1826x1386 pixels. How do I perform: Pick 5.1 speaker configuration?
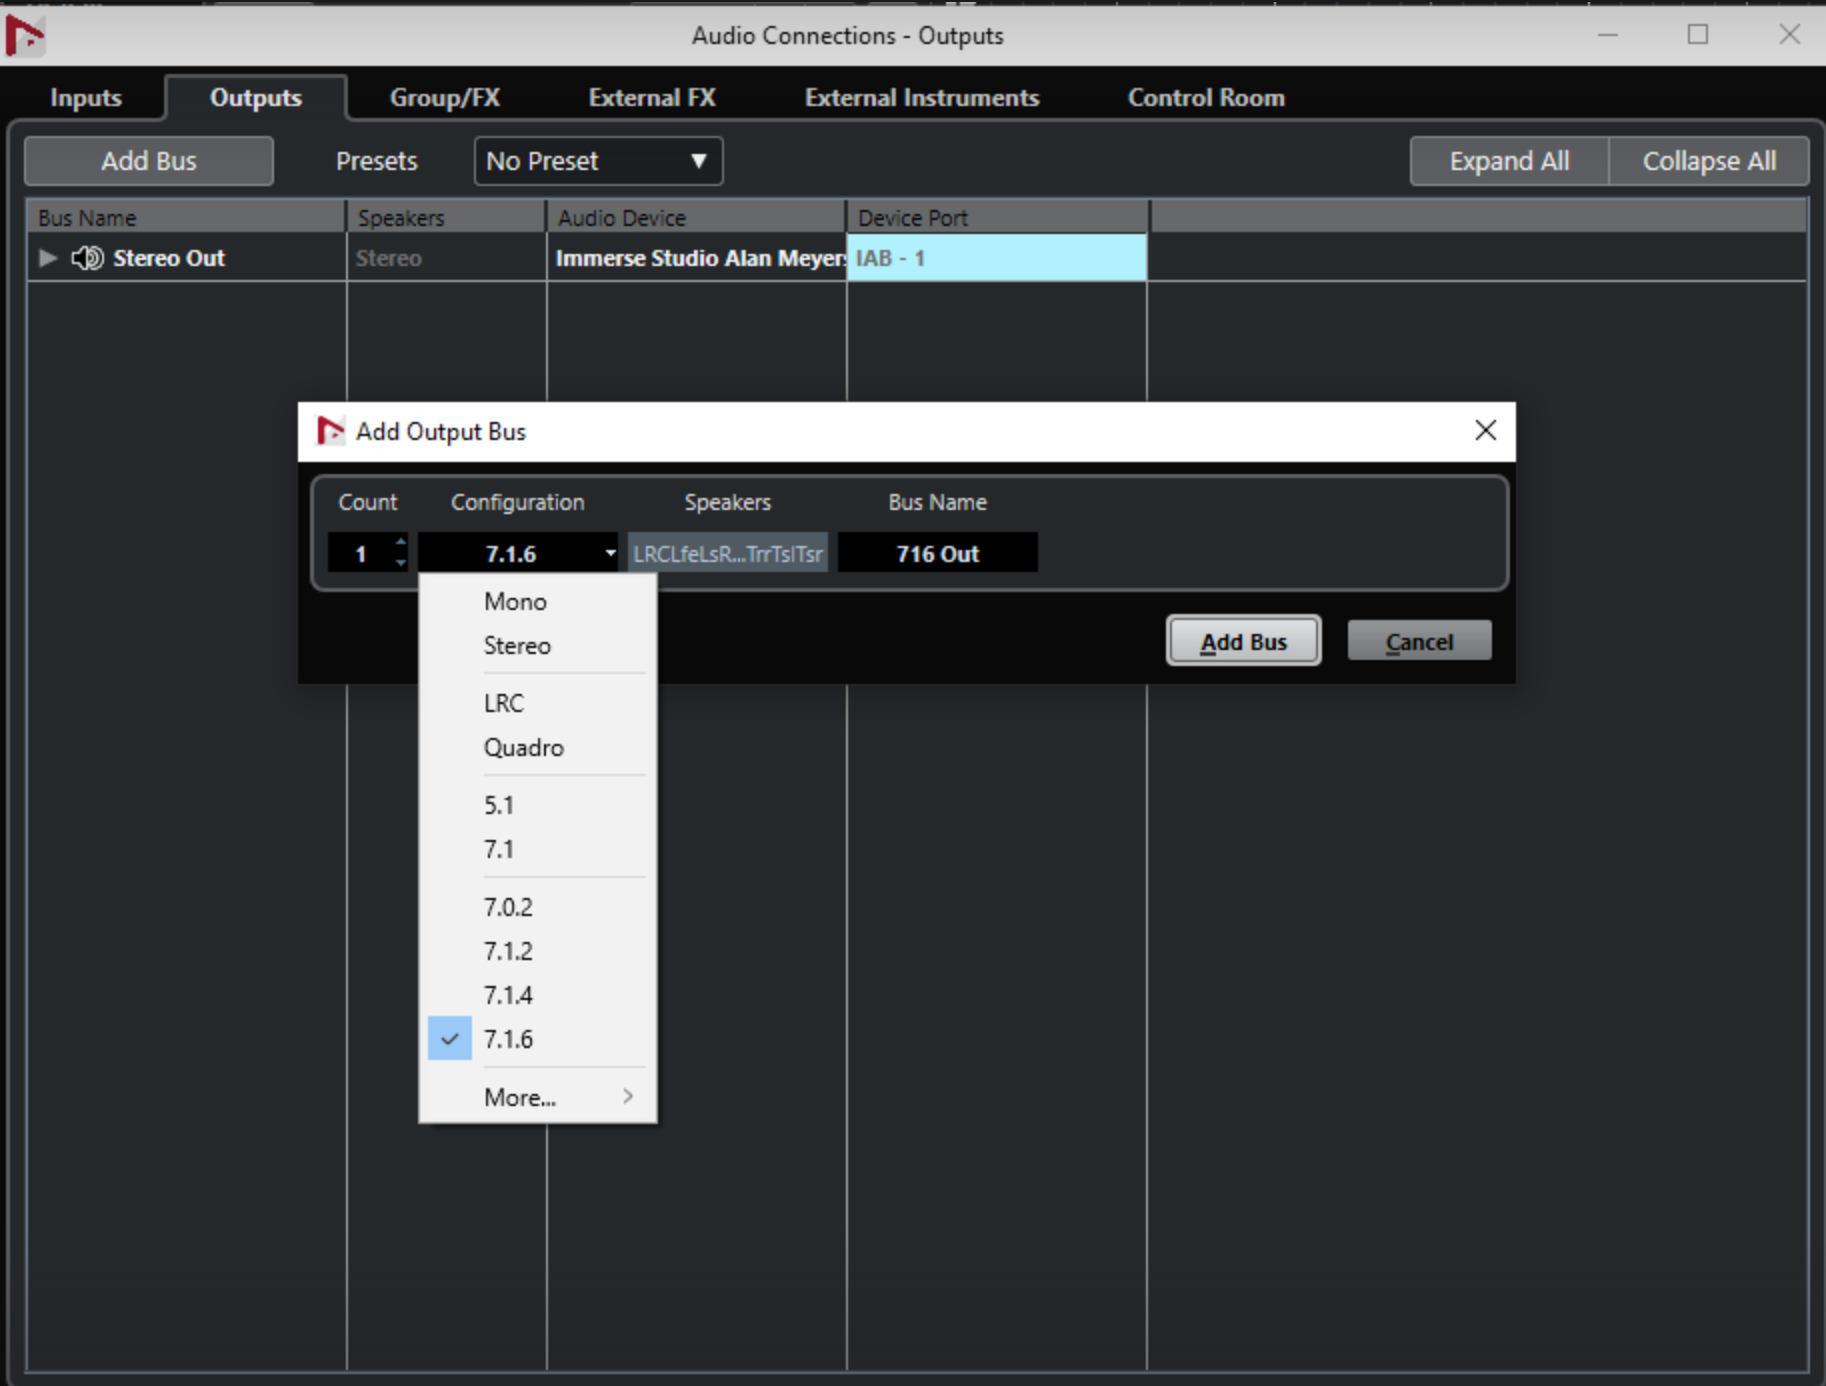pos(499,805)
